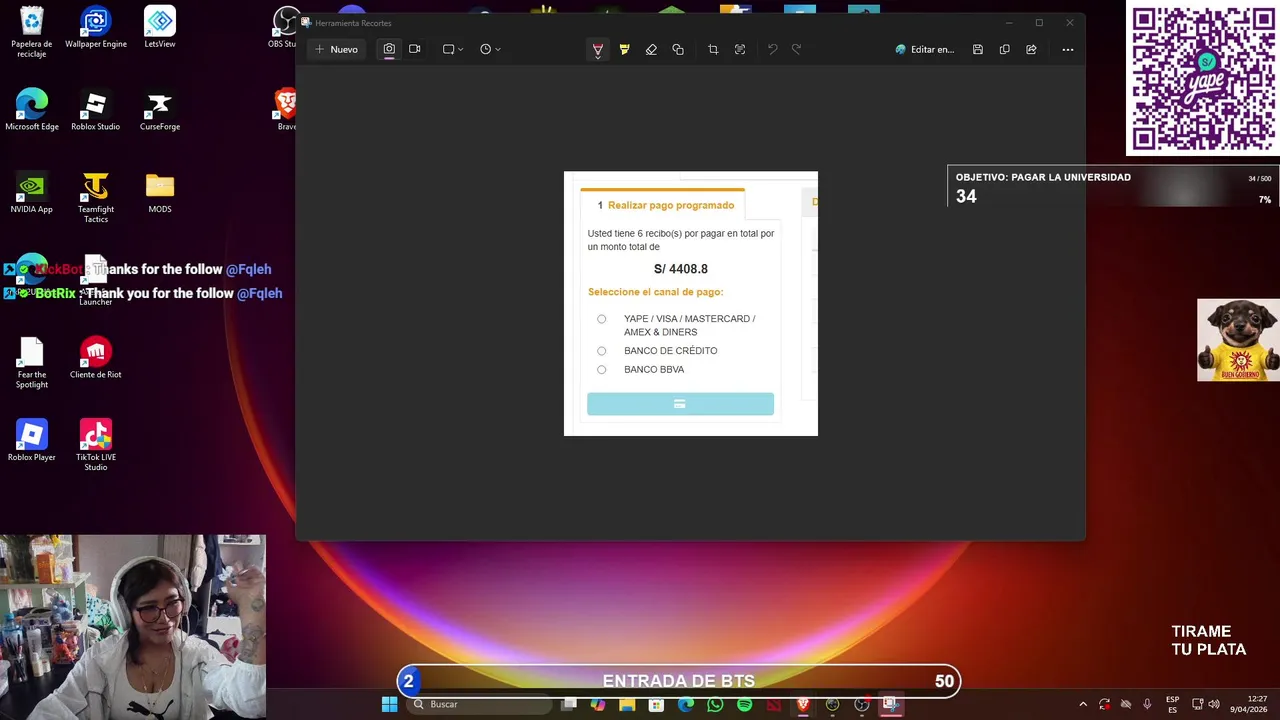Select the screenshot camera mode icon

[389, 49]
